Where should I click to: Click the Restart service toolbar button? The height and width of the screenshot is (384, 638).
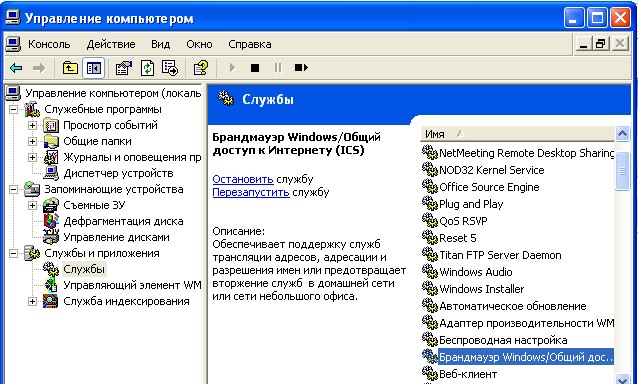pos(301,68)
